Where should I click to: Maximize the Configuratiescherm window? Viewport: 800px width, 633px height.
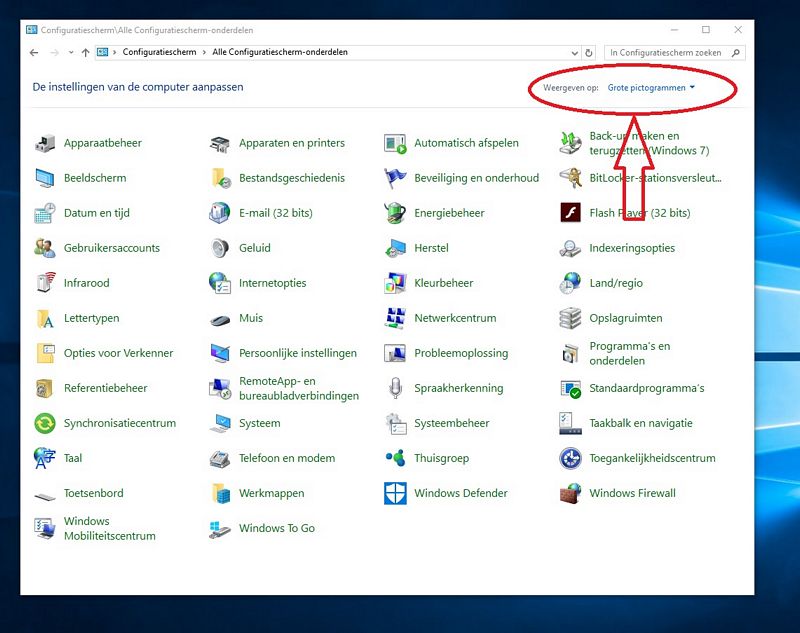706,30
